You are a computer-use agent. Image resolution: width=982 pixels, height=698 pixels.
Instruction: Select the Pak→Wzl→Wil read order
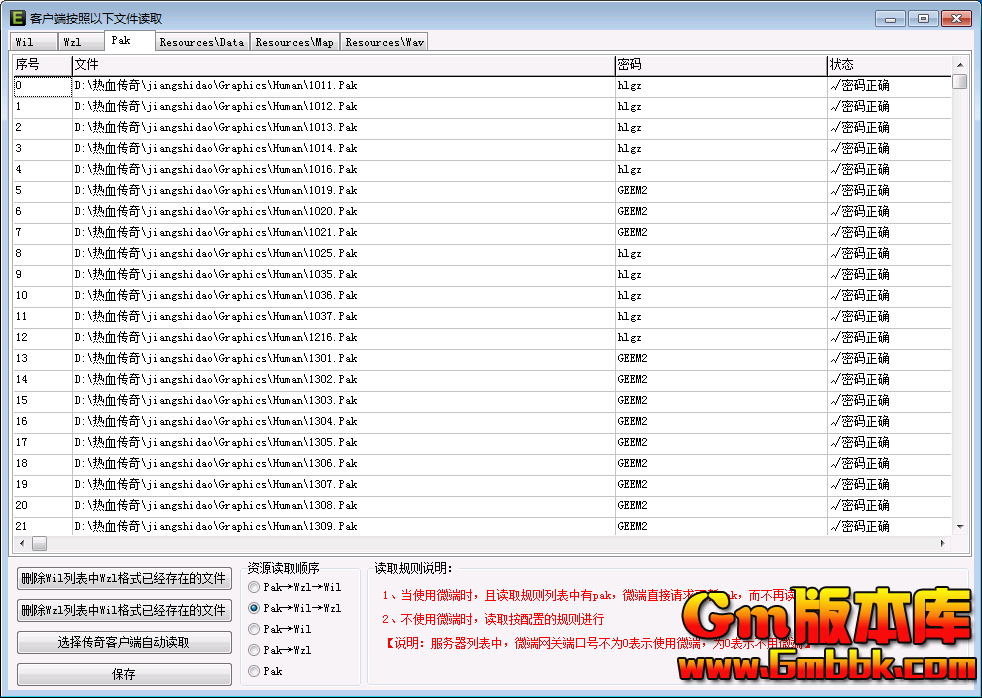[x=255, y=587]
